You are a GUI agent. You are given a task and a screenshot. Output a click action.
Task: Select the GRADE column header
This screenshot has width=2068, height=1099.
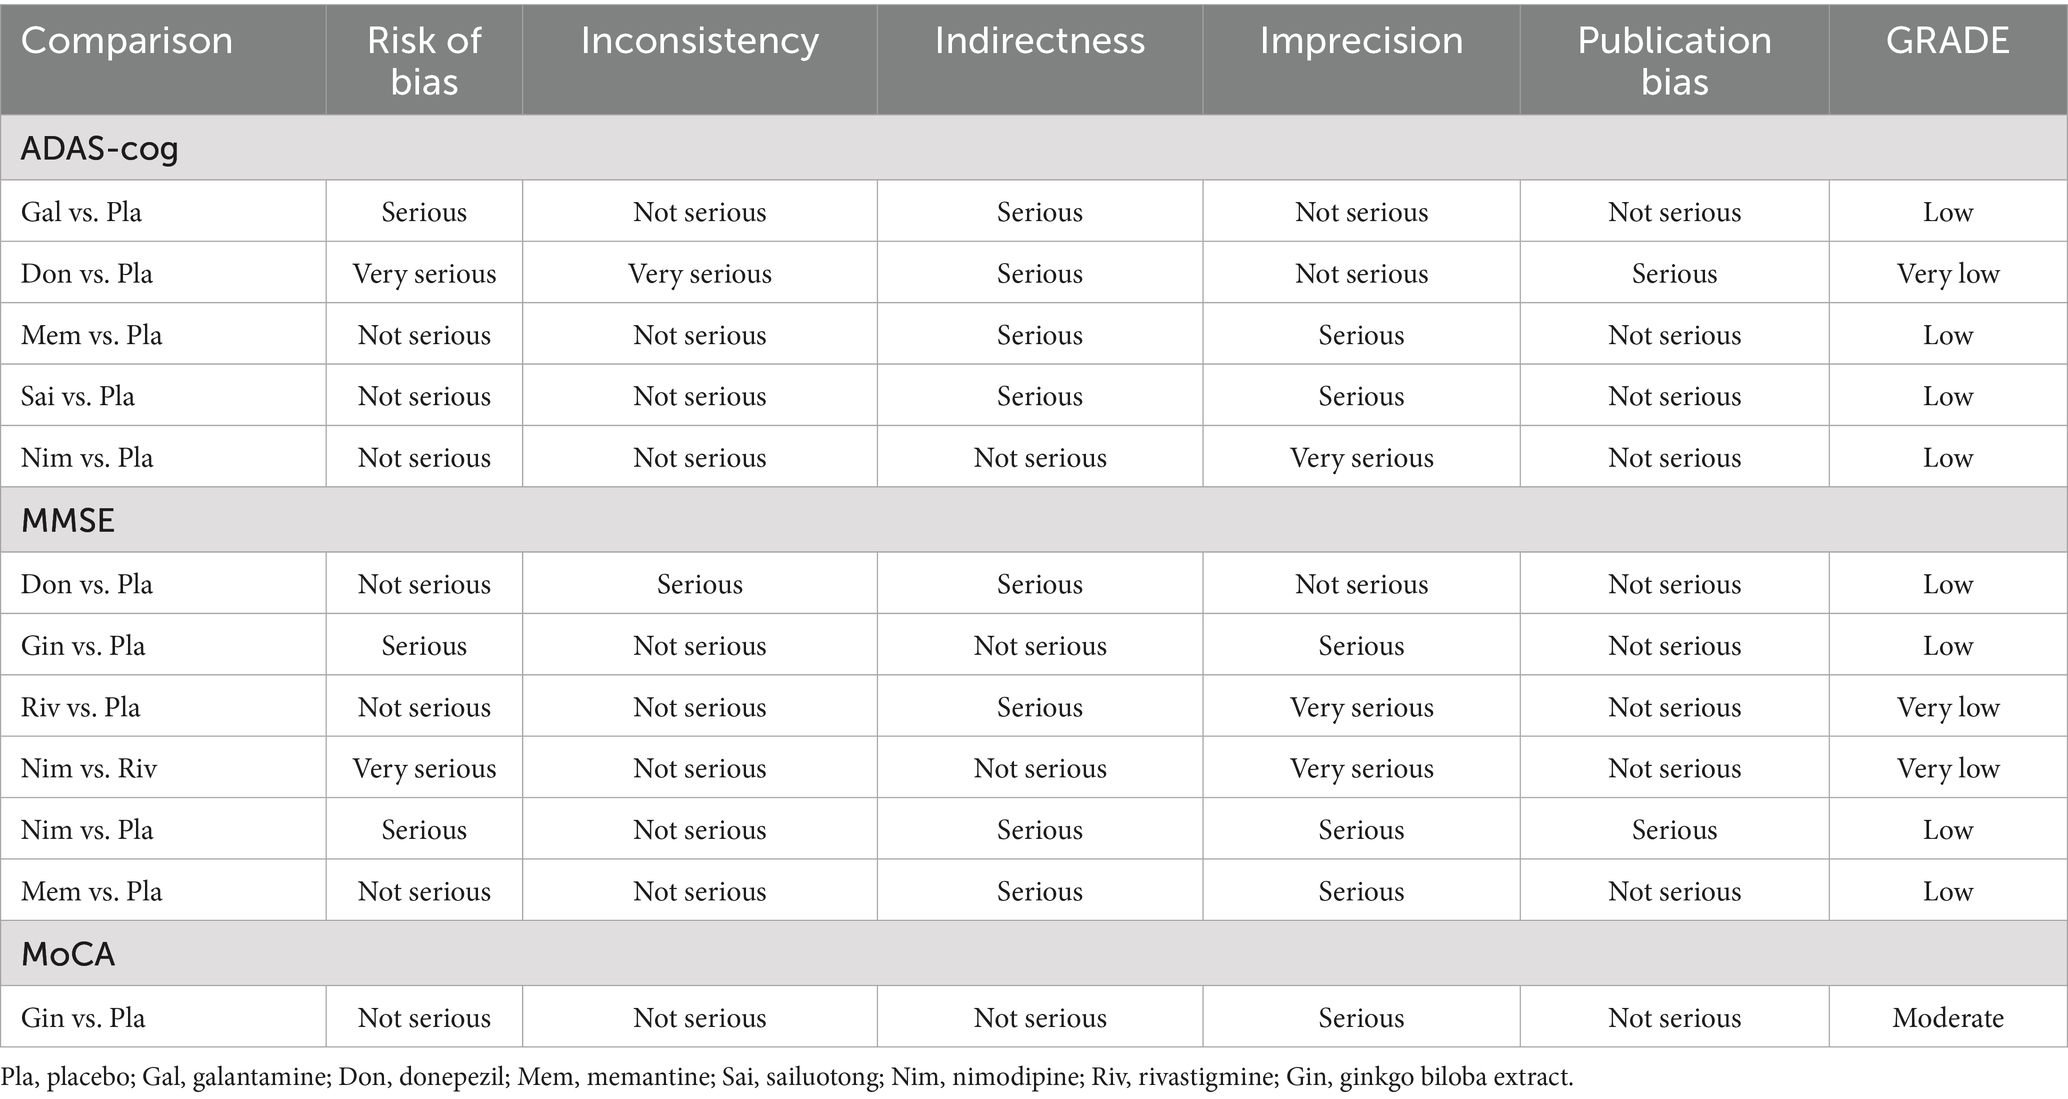(1947, 41)
